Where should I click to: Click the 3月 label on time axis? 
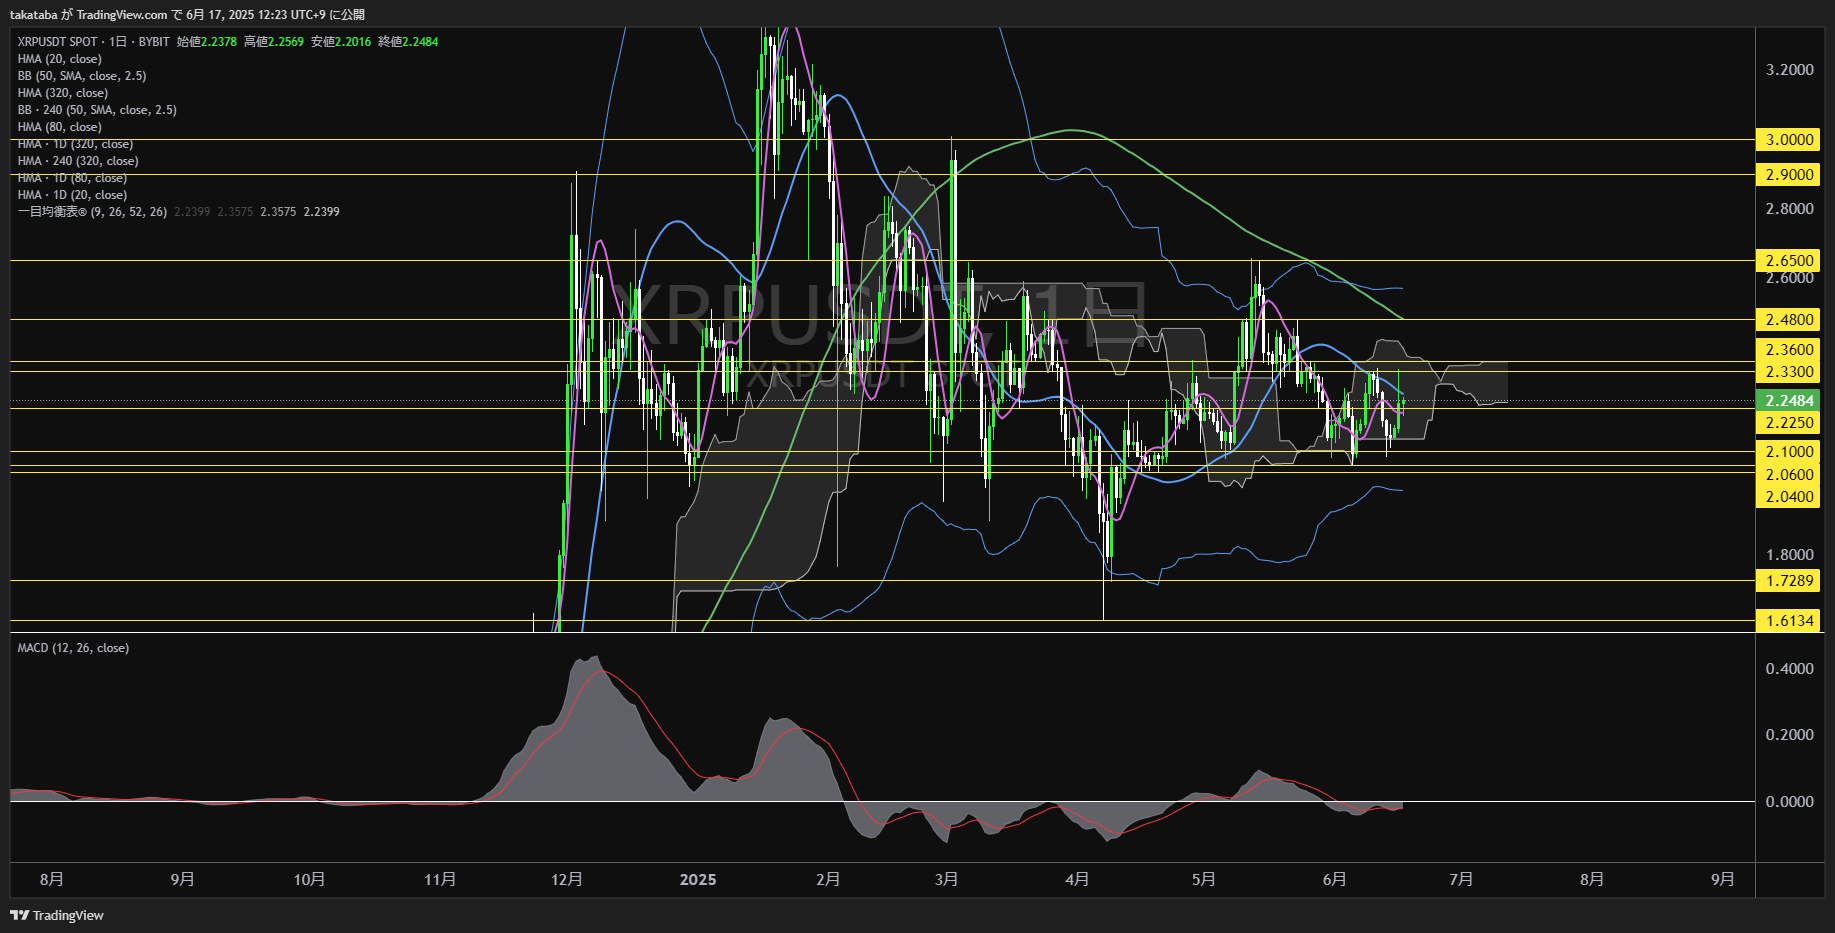[946, 880]
